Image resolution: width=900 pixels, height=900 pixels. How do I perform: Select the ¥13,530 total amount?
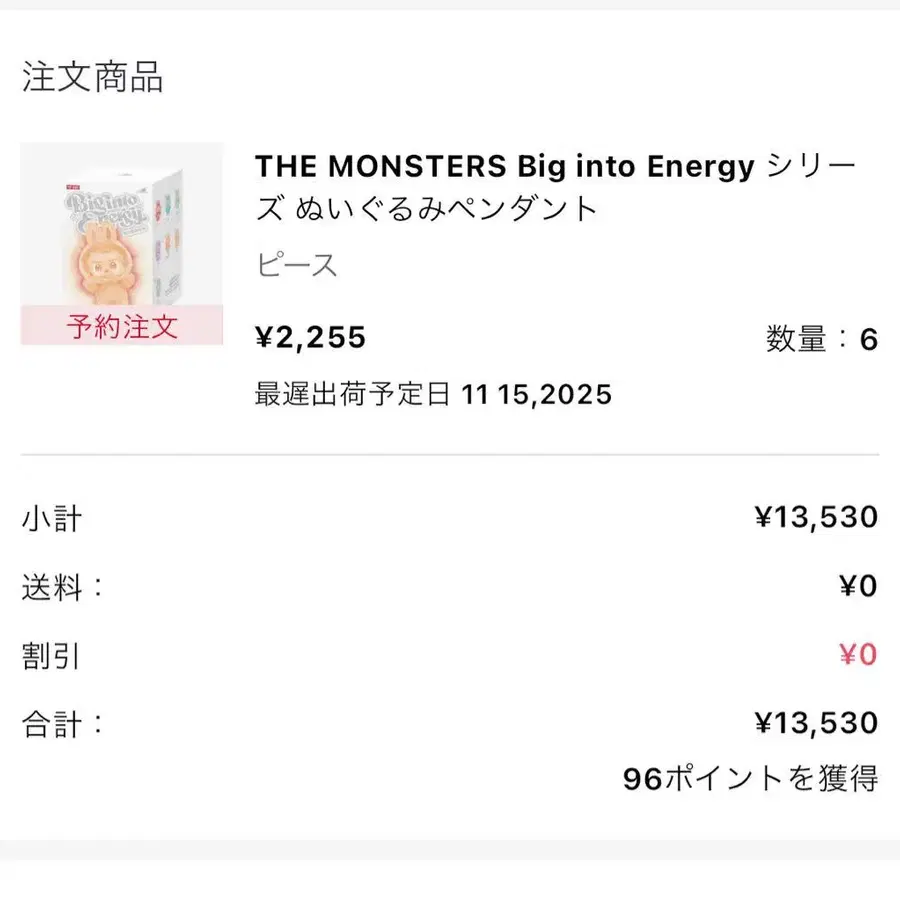(x=816, y=723)
